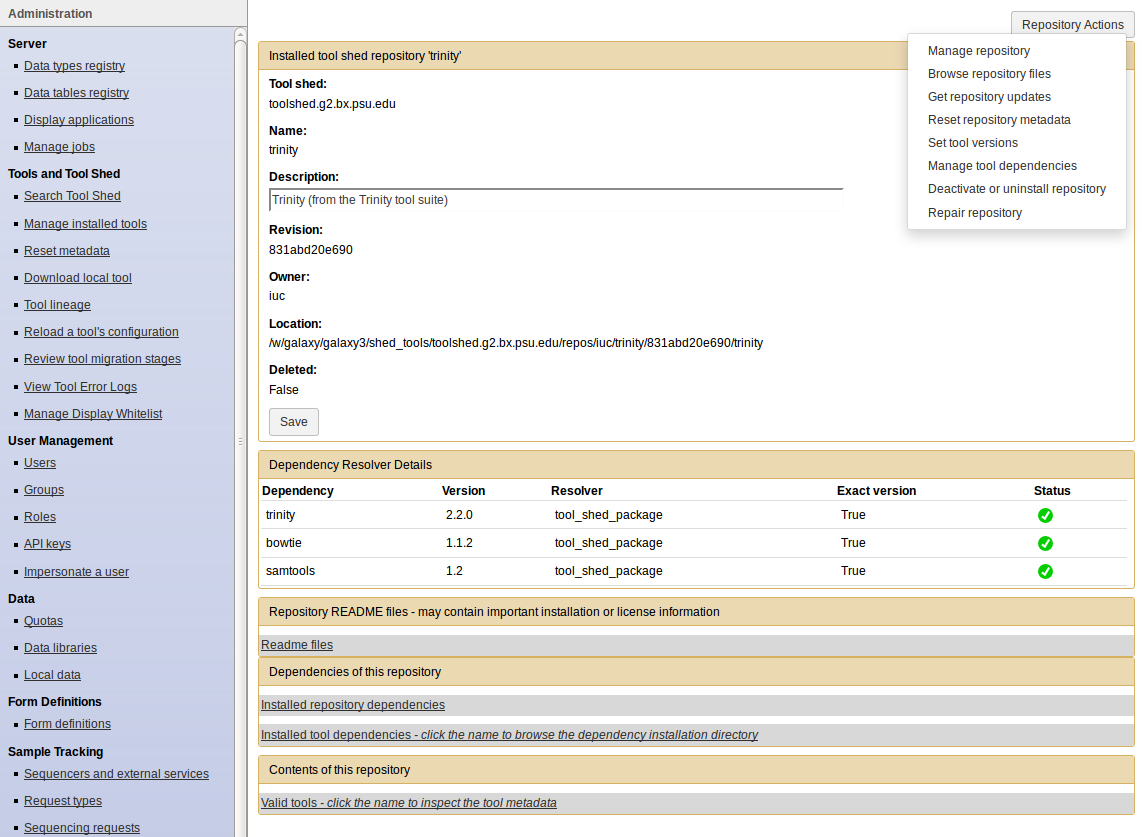Open Search Tool Shed link

[72, 196]
